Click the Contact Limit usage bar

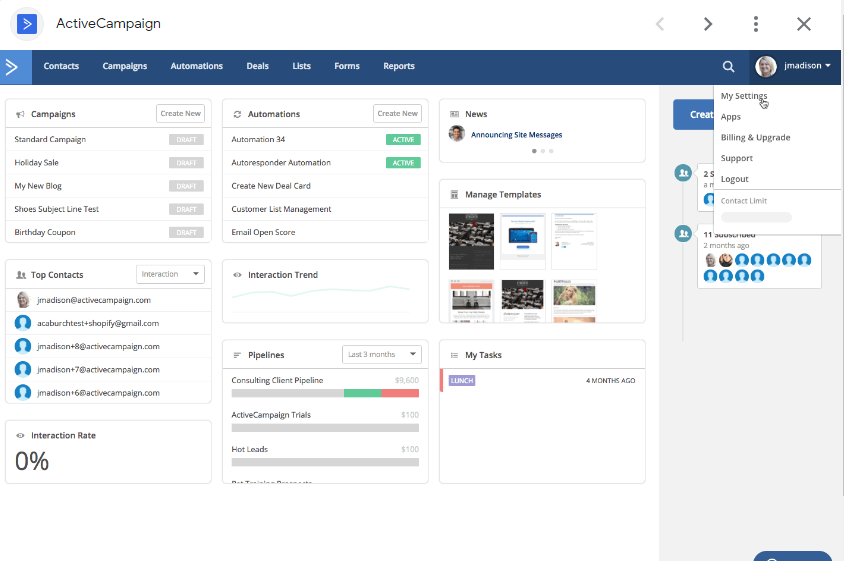756,217
